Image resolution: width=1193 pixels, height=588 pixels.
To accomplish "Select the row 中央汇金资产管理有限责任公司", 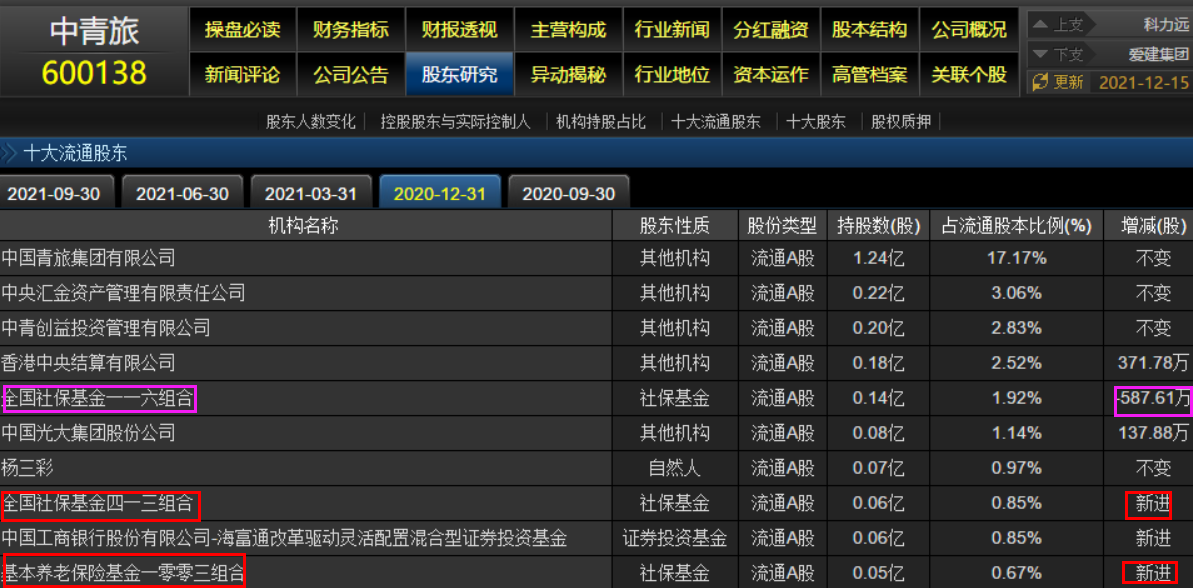I will (596, 293).
